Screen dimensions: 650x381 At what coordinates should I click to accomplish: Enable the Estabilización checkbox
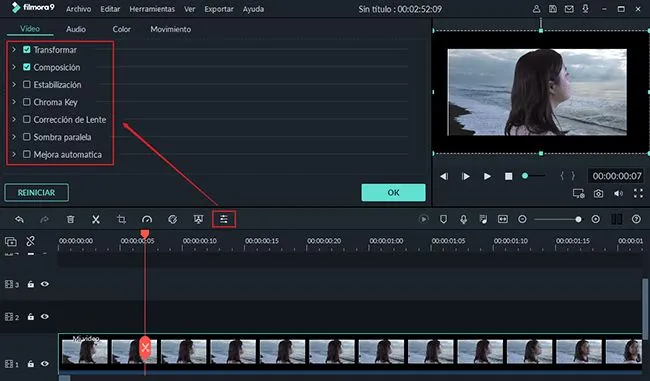(27, 85)
